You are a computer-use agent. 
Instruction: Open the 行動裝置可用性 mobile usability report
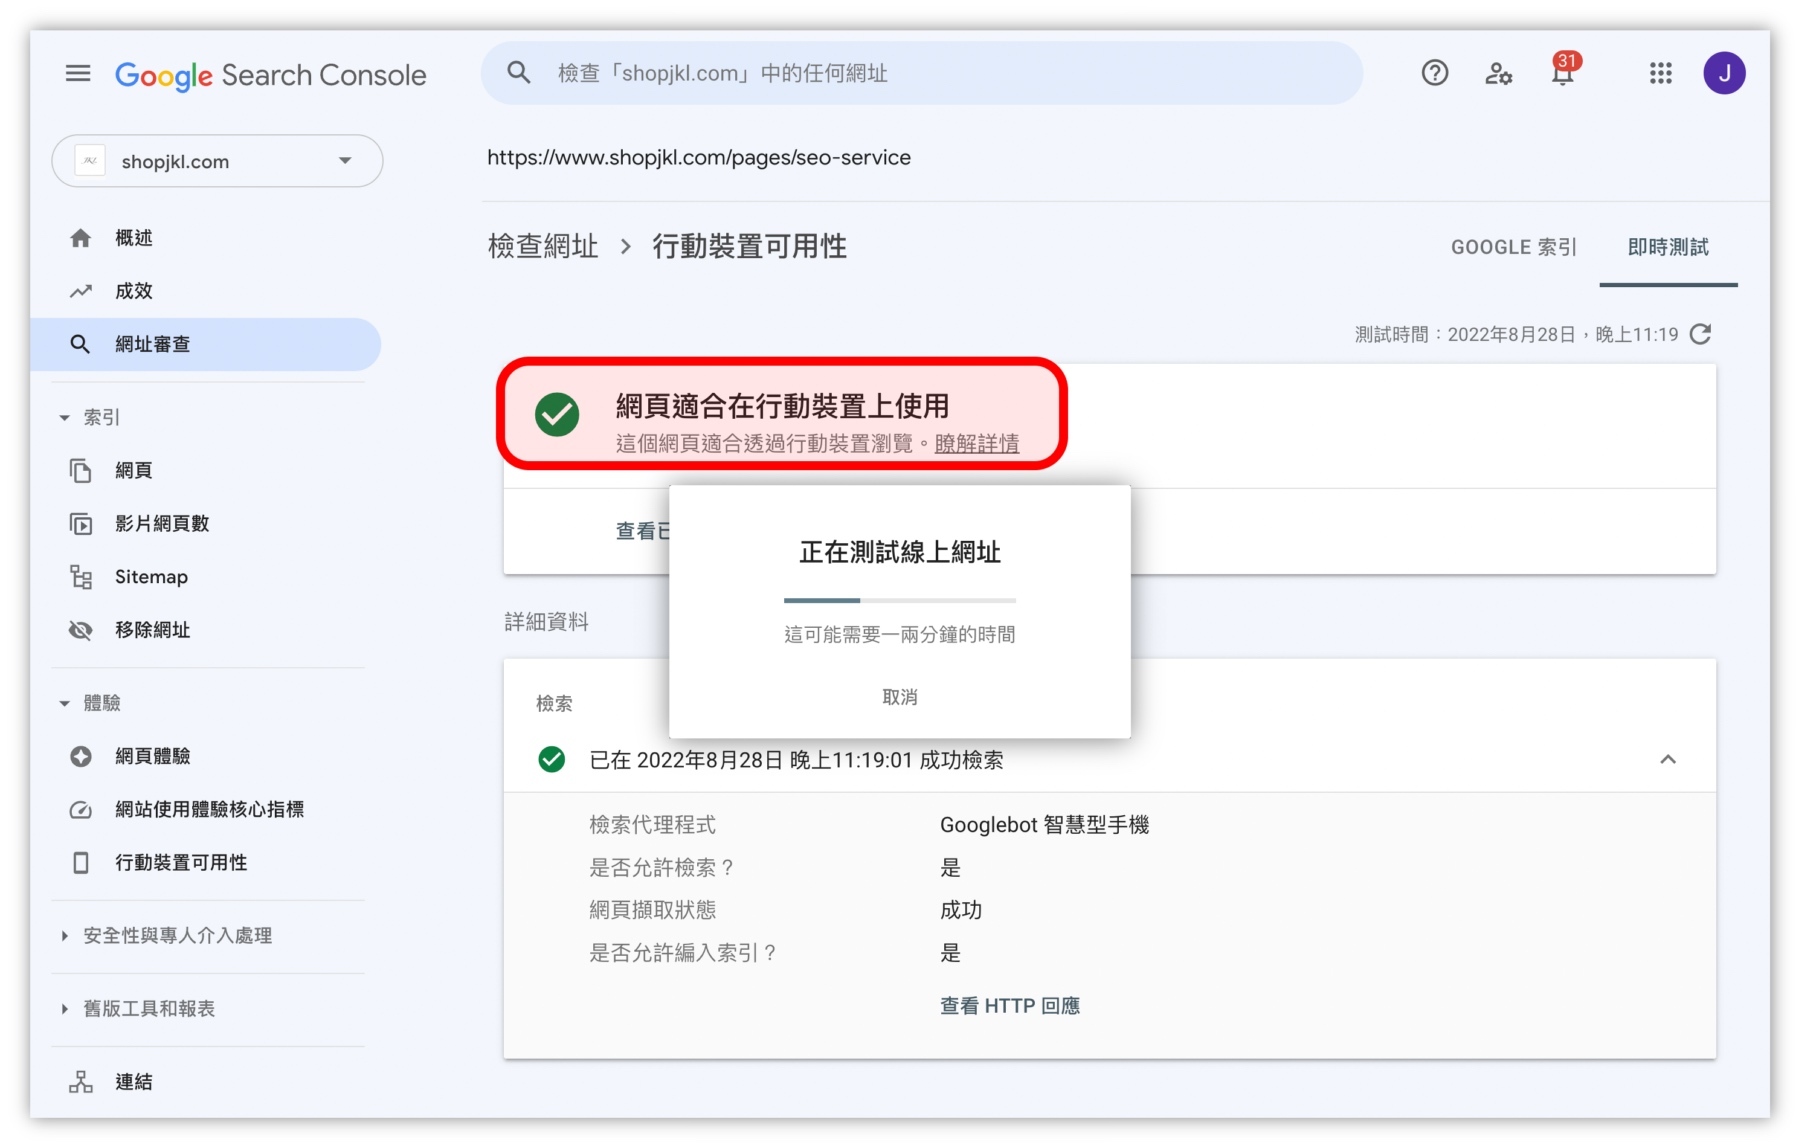point(182,862)
